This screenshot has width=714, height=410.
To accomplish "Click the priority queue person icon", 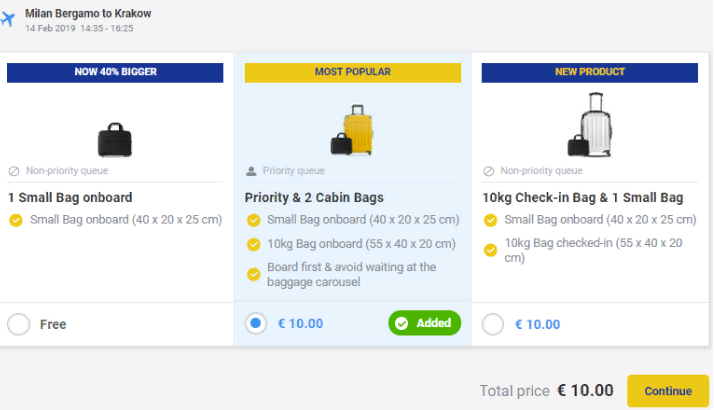I will click(x=252, y=171).
